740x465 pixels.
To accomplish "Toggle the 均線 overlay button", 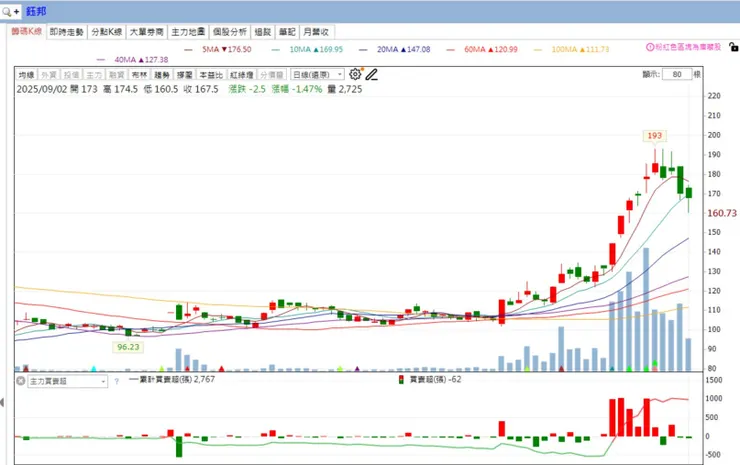I will pyautogui.click(x=26, y=75).
